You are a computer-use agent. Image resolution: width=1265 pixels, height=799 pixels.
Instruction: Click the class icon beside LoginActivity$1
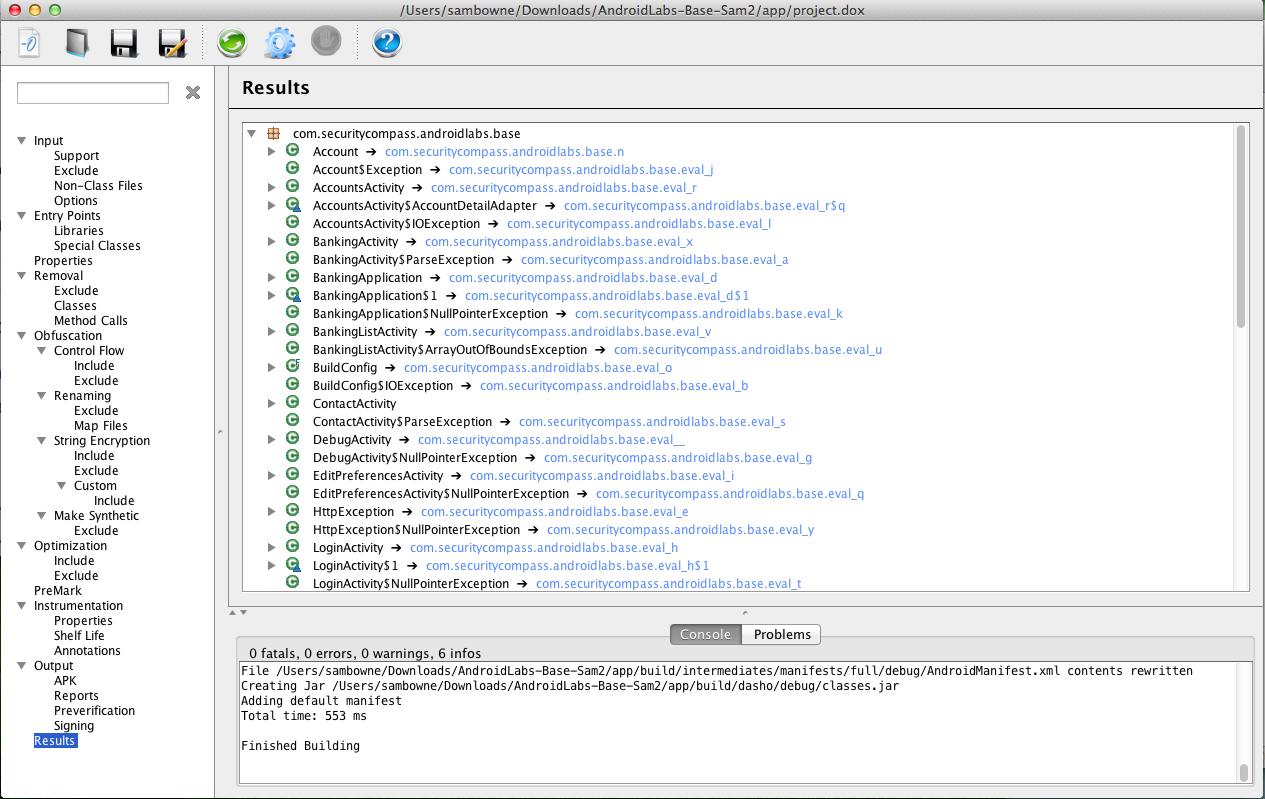(293, 565)
